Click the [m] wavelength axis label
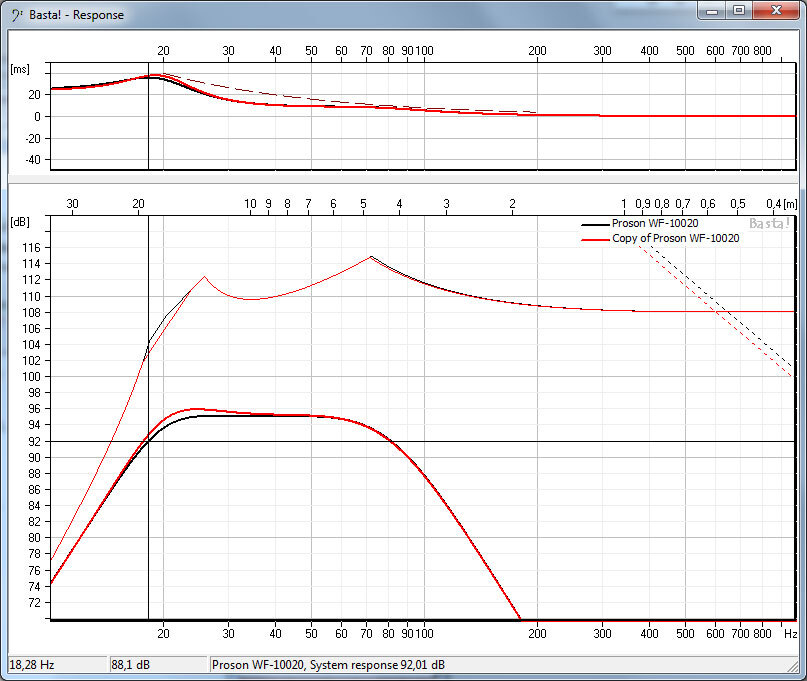Image resolution: width=807 pixels, height=681 pixels. coord(791,204)
